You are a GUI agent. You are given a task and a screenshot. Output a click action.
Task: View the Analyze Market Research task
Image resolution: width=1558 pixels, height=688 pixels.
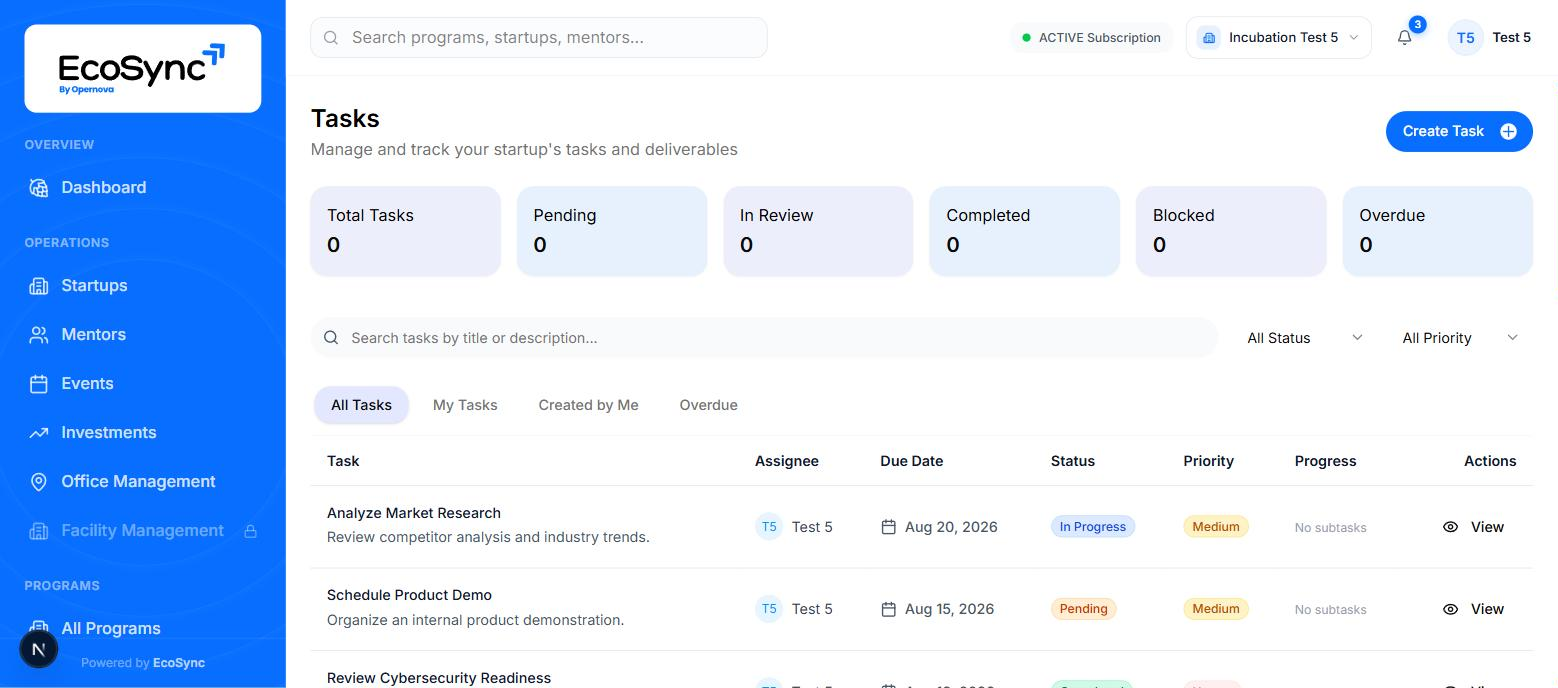1473,527
